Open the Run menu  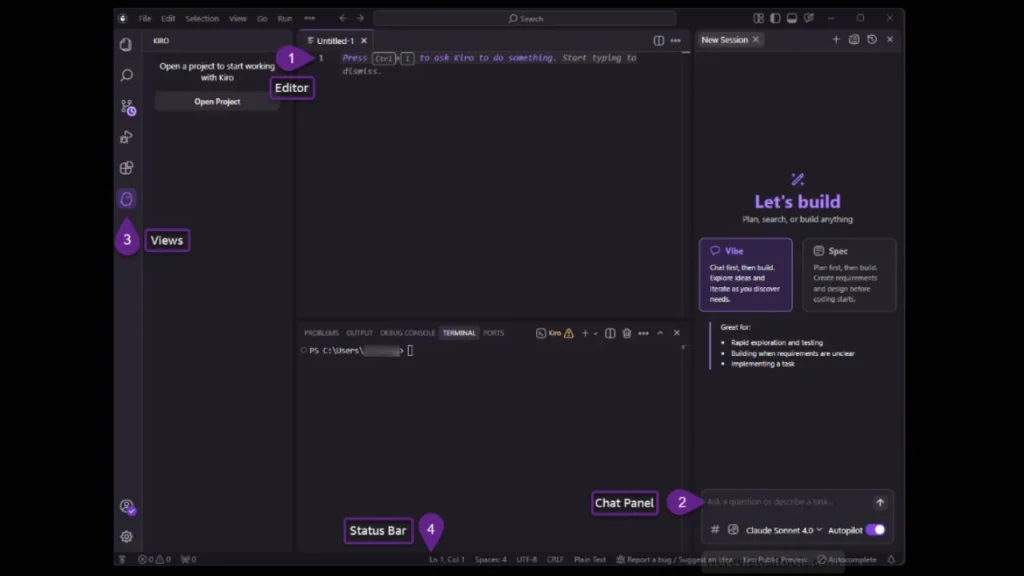pyautogui.click(x=285, y=18)
